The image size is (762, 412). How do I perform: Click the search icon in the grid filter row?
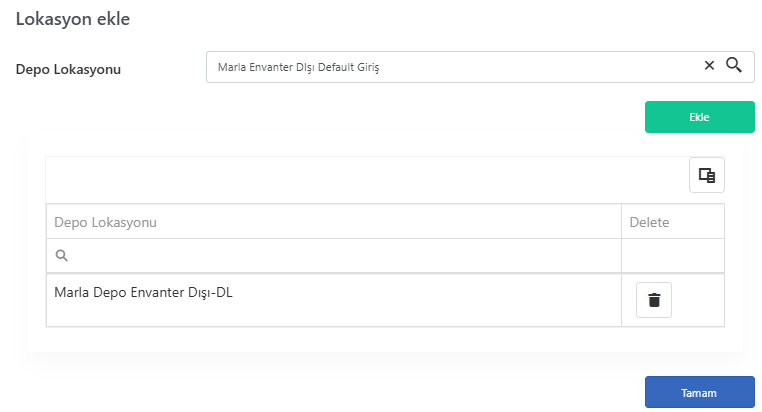[62, 256]
